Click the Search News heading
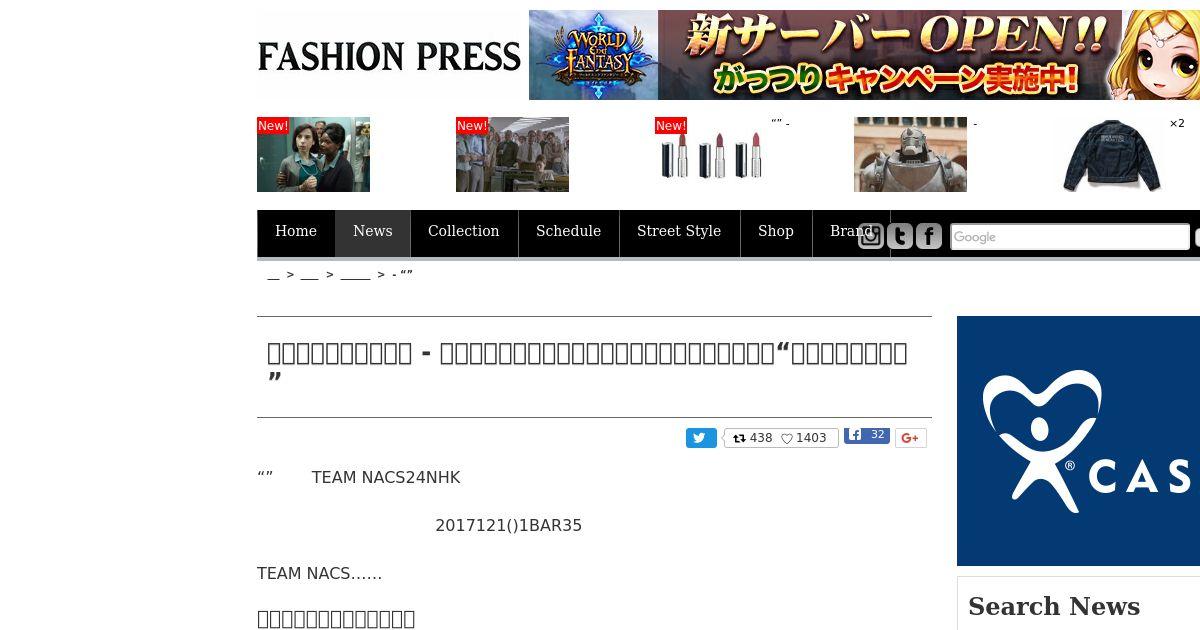The image size is (1200, 630). click(x=1054, y=606)
